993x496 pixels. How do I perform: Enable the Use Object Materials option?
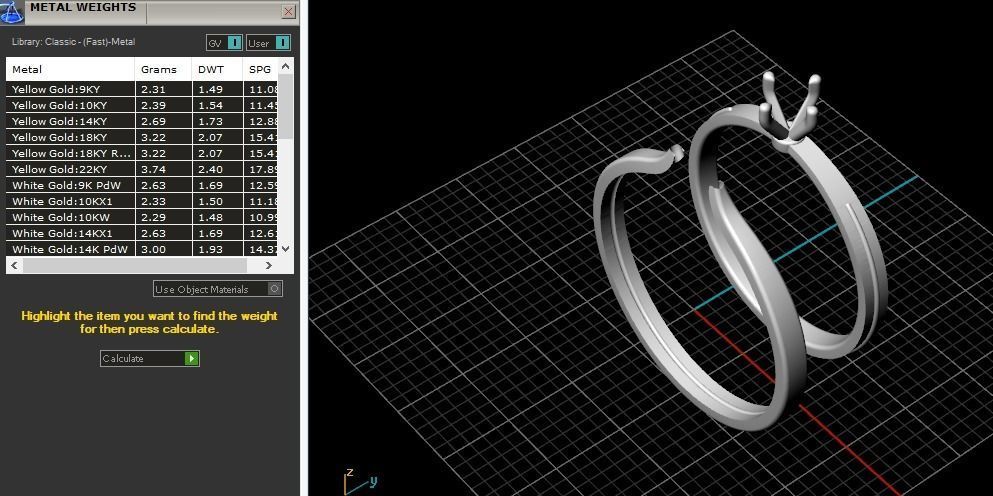tap(218, 289)
